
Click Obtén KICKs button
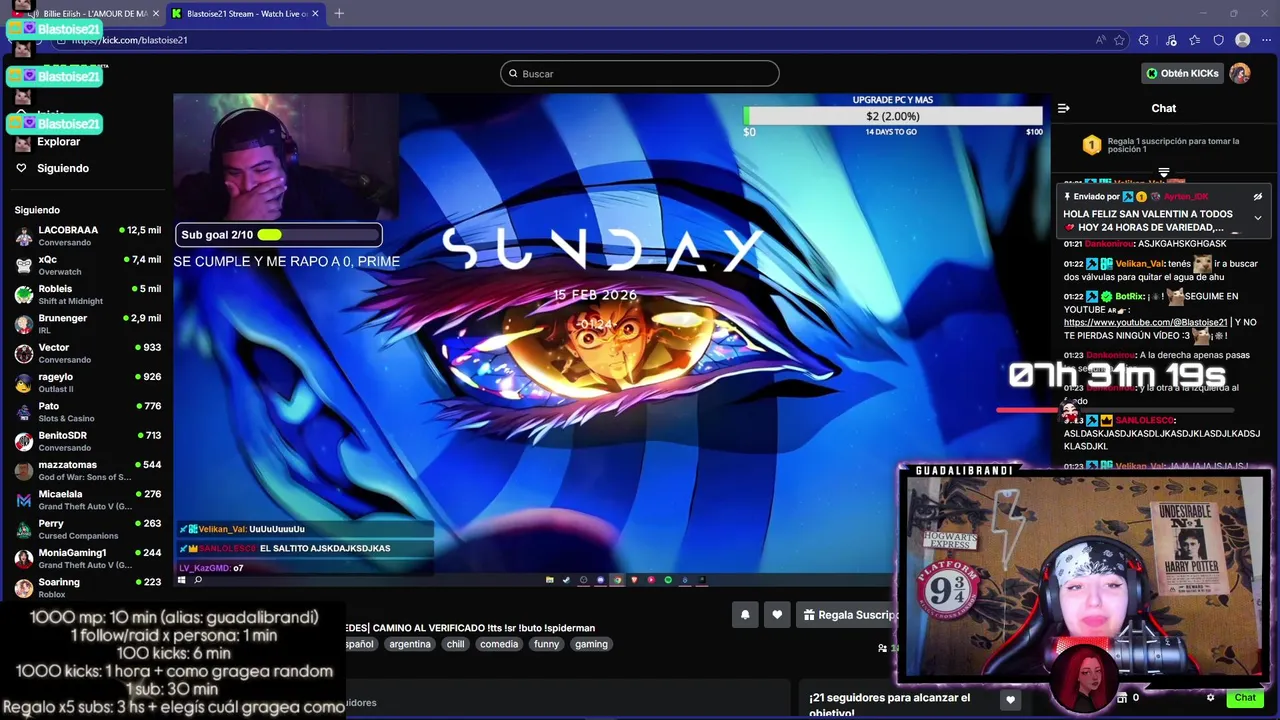(1182, 73)
